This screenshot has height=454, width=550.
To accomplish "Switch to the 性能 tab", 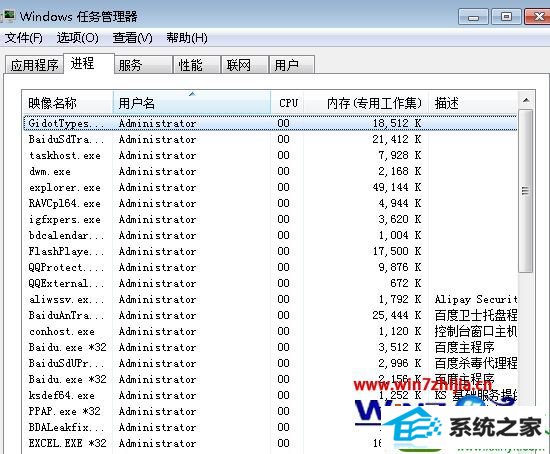I will [x=197, y=65].
